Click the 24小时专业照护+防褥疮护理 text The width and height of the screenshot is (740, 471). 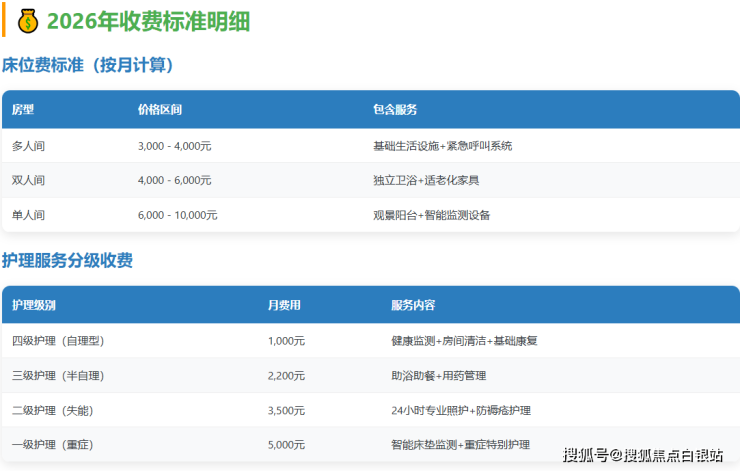click(460, 410)
